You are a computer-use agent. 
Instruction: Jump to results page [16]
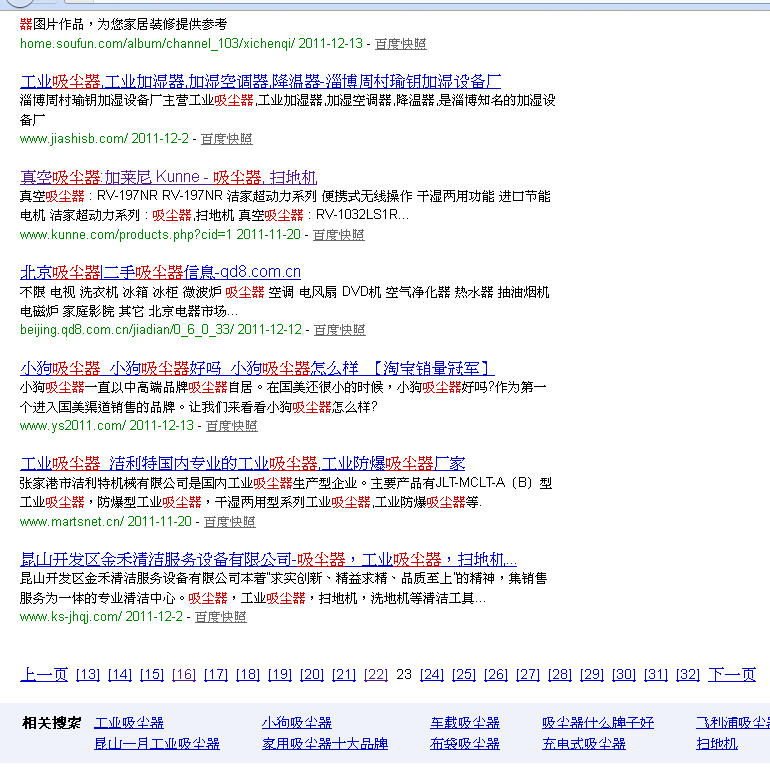pos(184,675)
